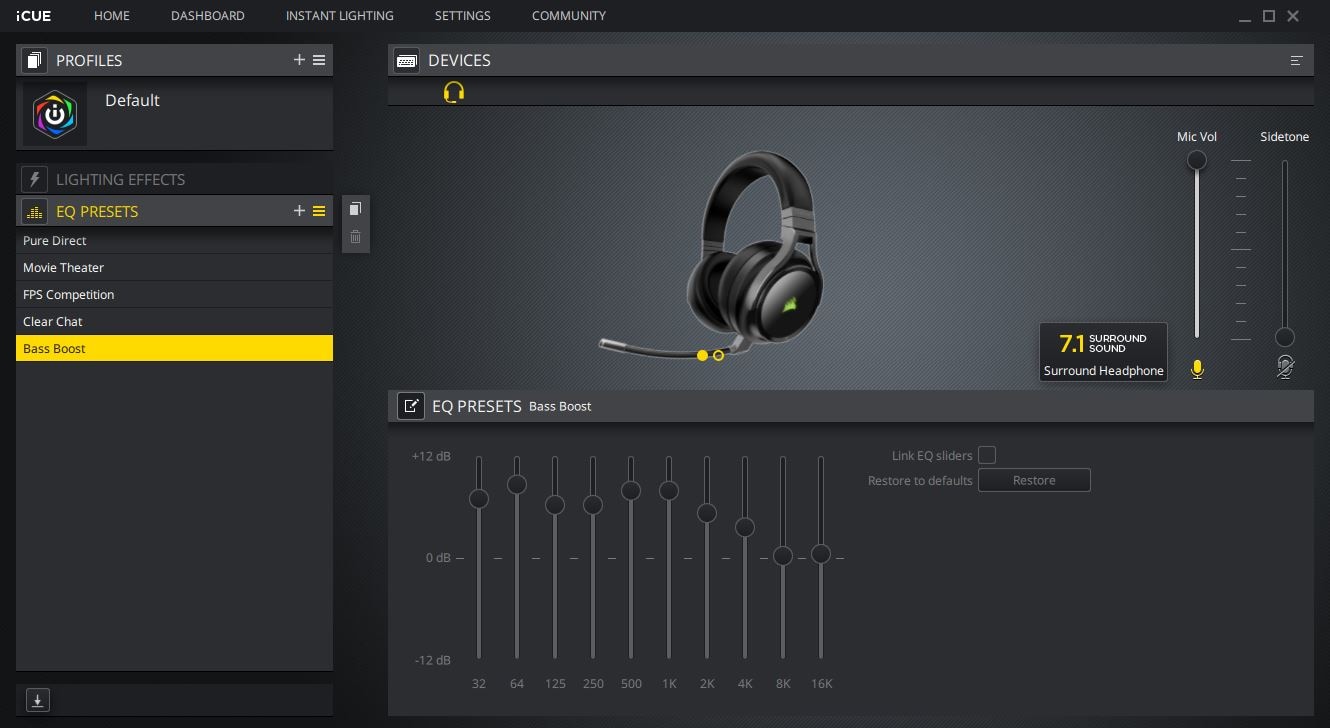The width and height of the screenshot is (1330, 728).
Task: Toggle 7.1 Surround Sound mode
Action: 1103,352
